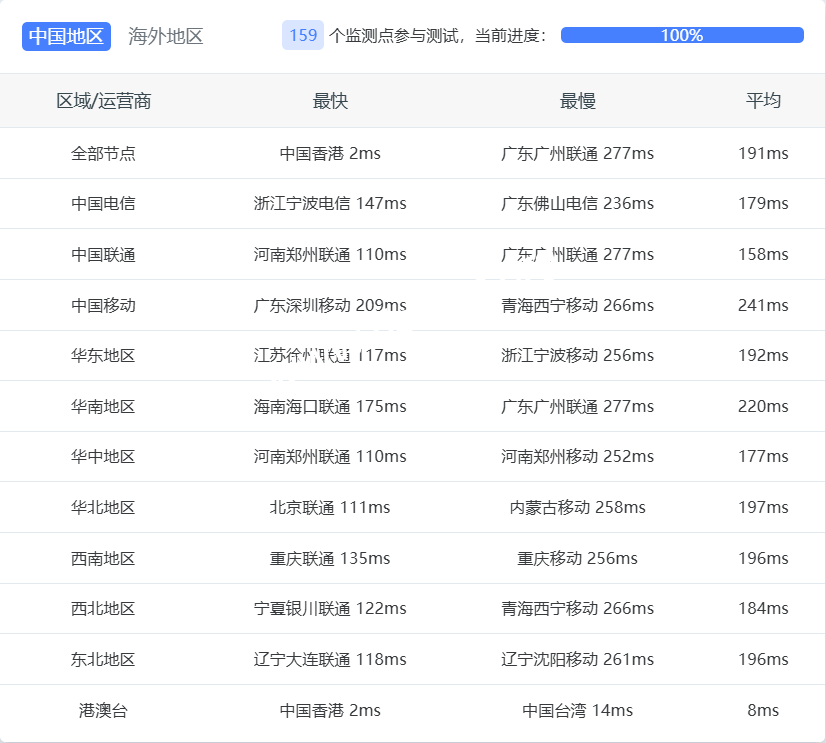Viewport: 826px width, 743px height.
Task: Select the 中国电信 row label
Action: point(103,204)
